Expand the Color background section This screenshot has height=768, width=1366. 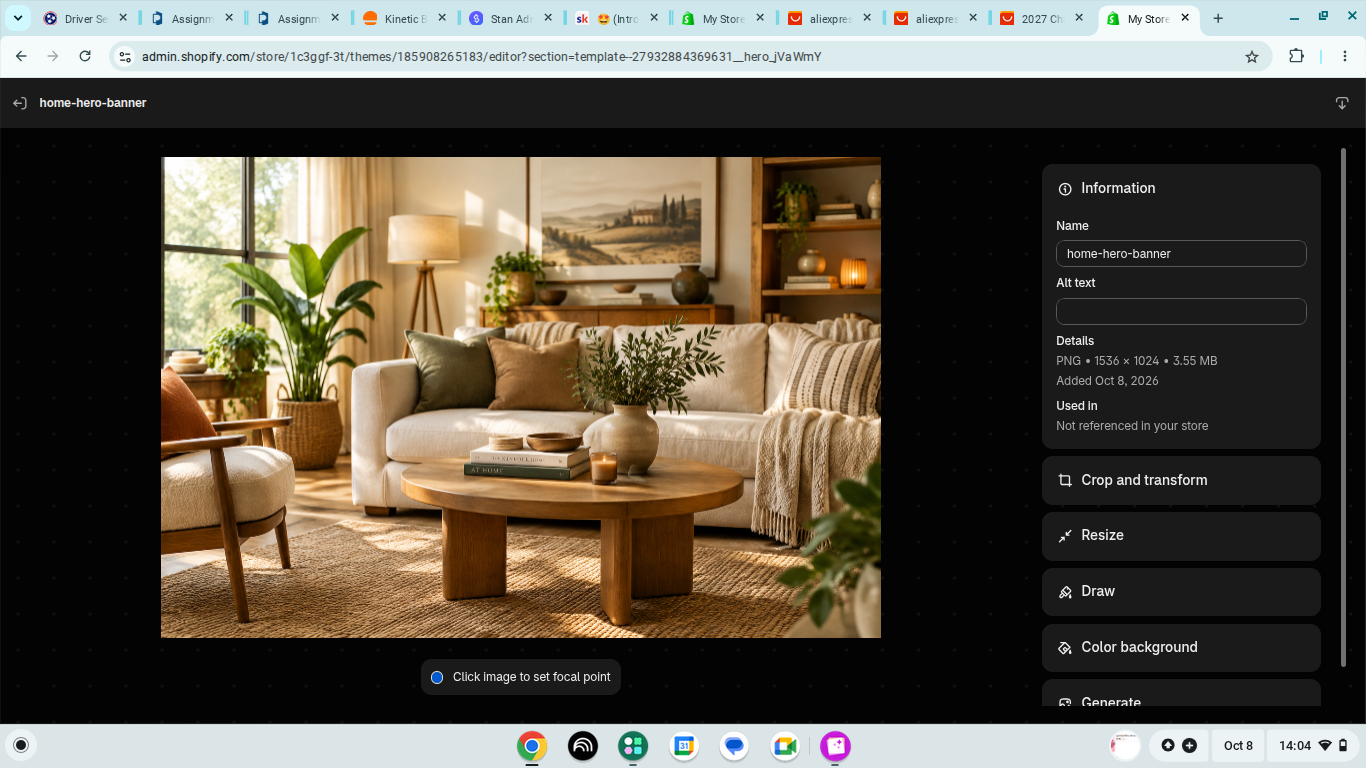(1181, 648)
